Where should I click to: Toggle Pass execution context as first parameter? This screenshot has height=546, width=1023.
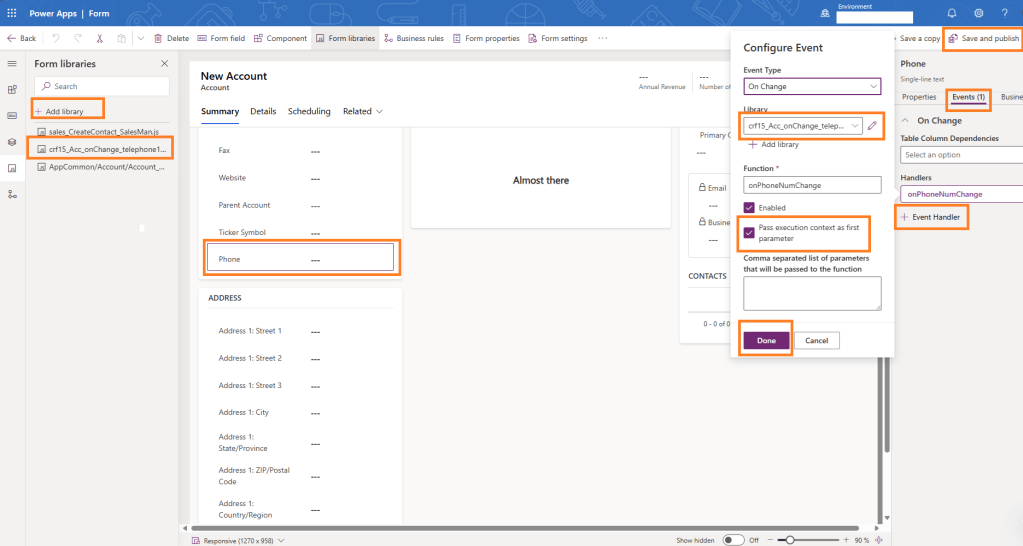pyautogui.click(x=749, y=233)
